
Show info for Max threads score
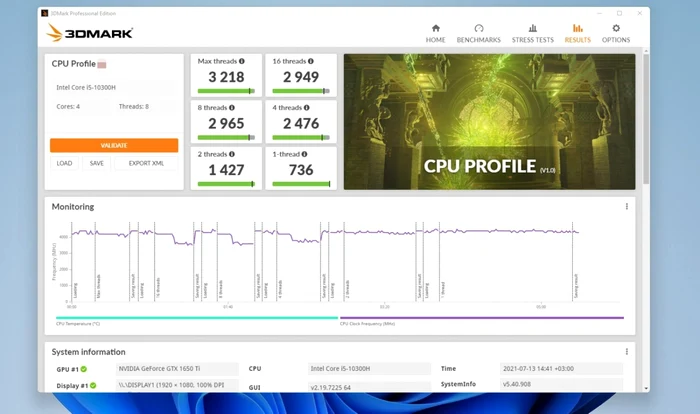242,61
